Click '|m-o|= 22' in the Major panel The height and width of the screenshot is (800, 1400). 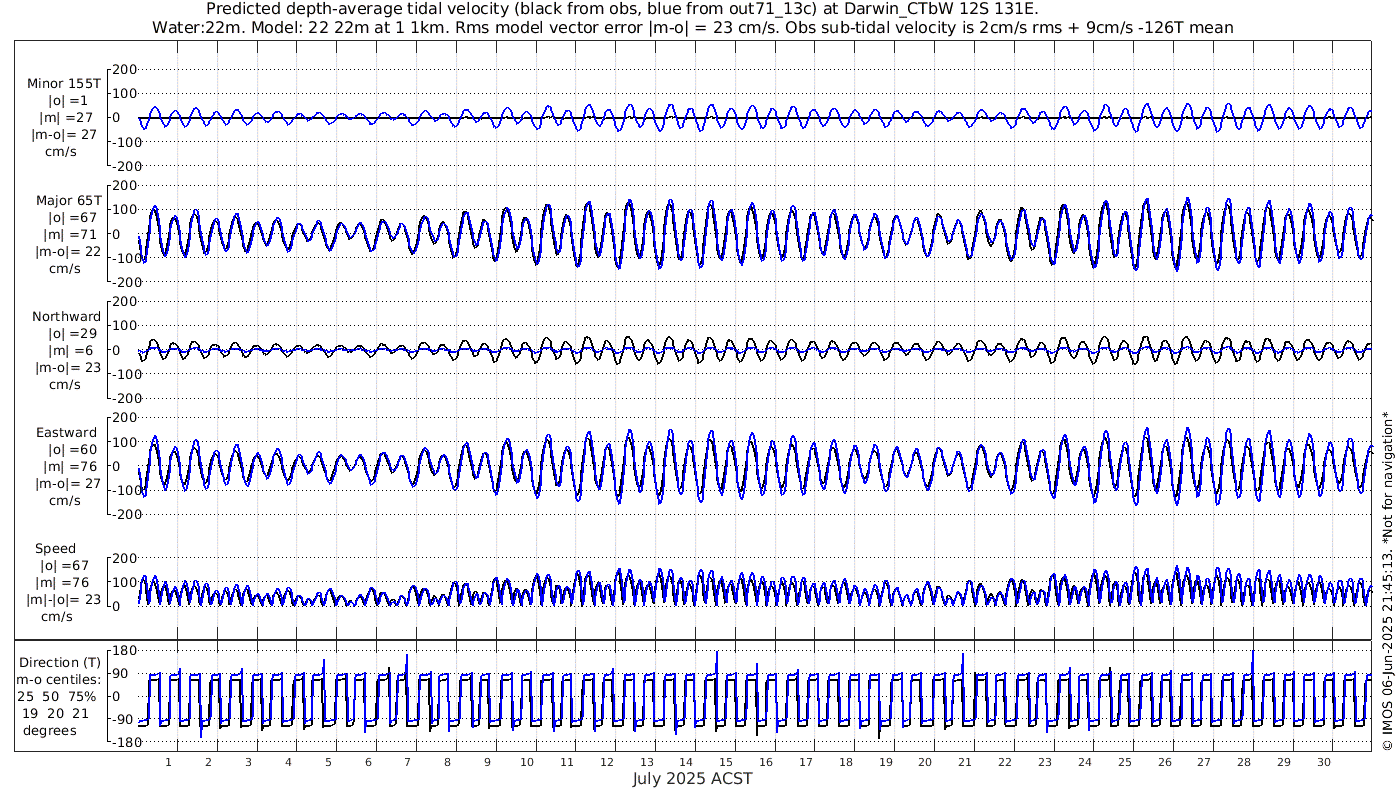[66, 252]
